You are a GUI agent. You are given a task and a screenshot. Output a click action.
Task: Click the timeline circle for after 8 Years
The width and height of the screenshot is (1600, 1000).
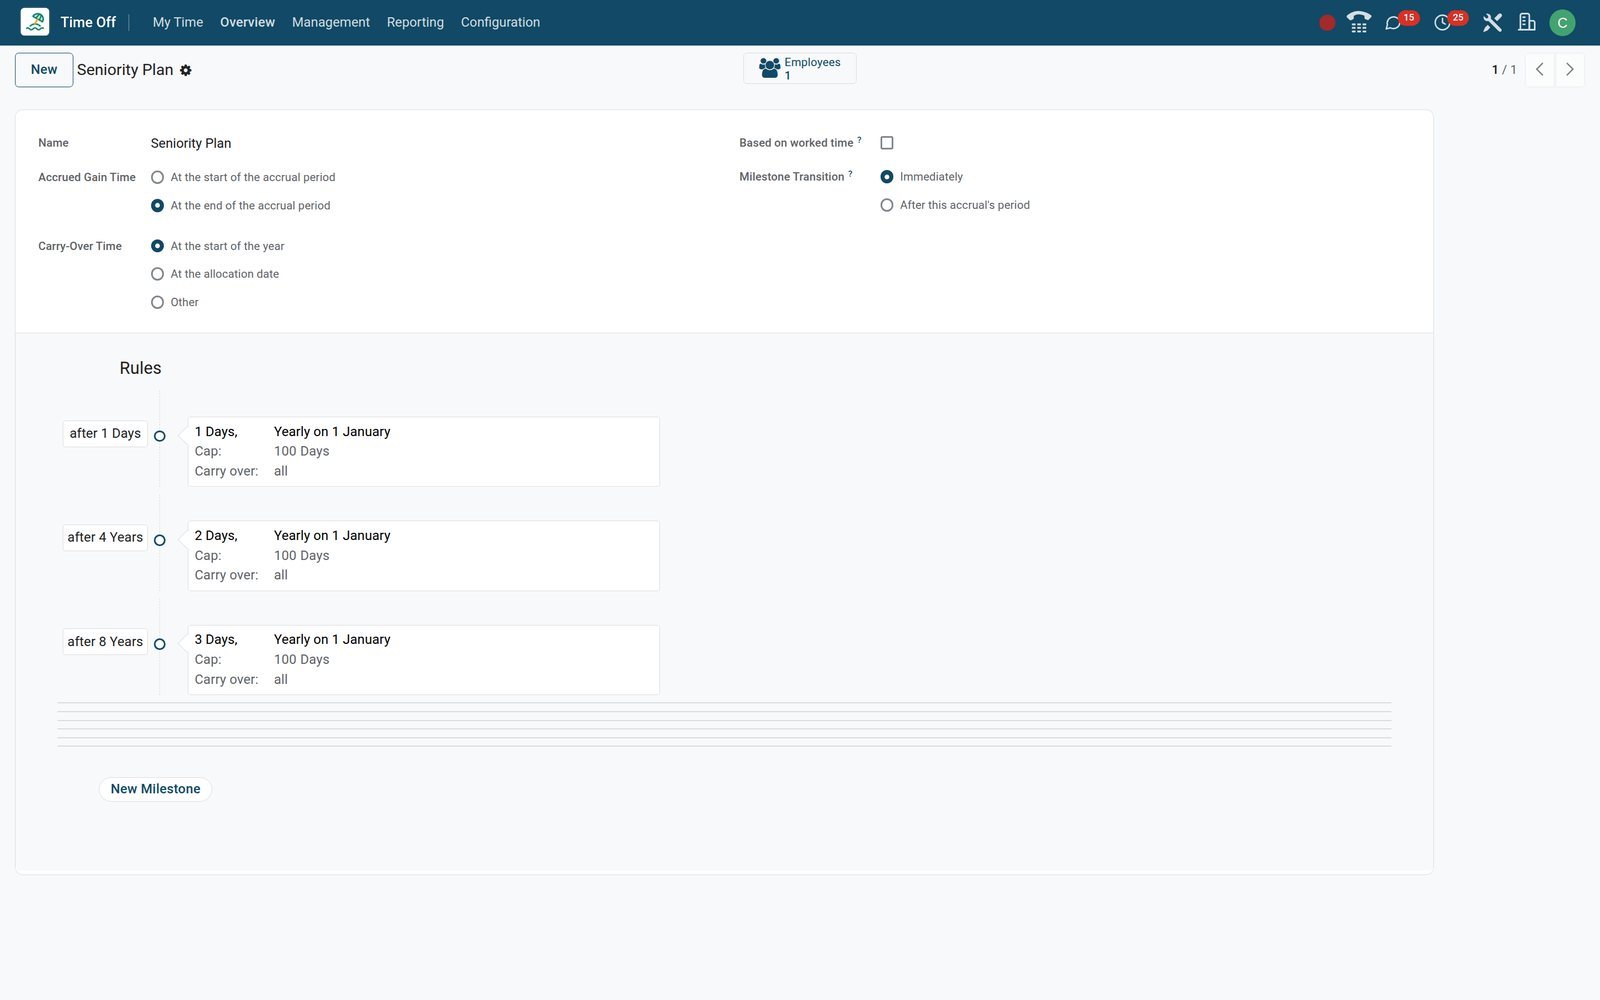159,644
